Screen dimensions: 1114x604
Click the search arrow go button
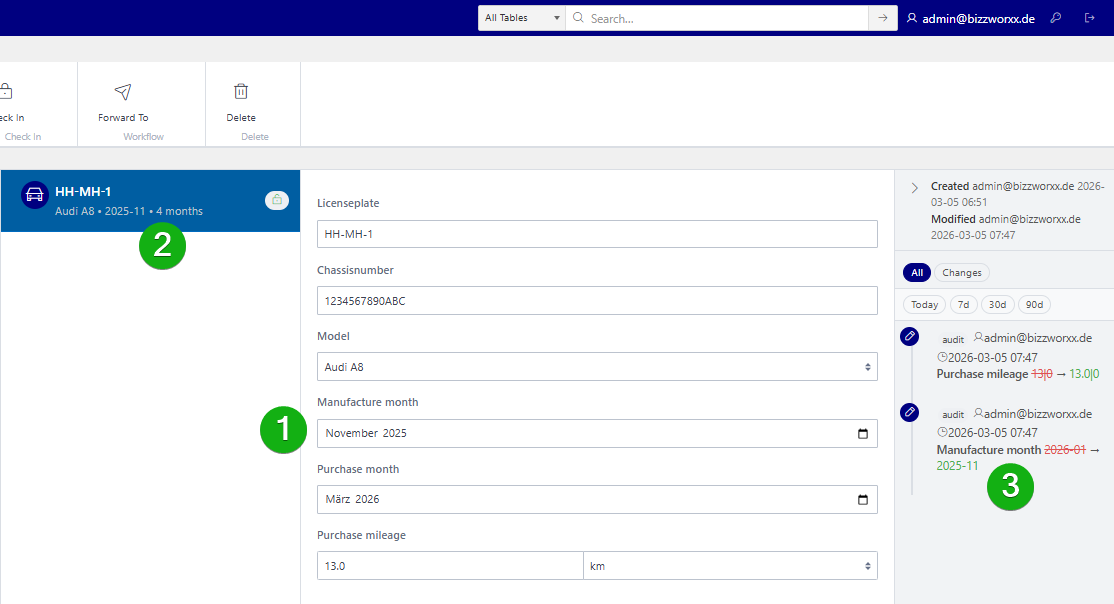coord(883,18)
